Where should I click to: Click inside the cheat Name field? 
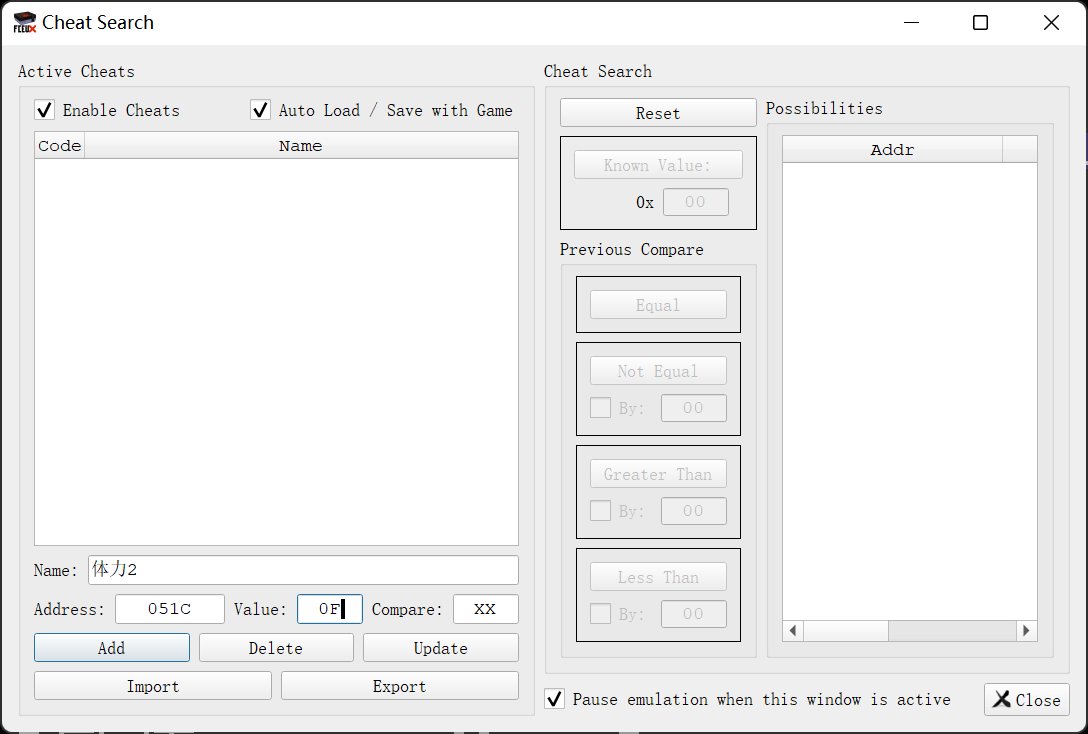[303, 570]
